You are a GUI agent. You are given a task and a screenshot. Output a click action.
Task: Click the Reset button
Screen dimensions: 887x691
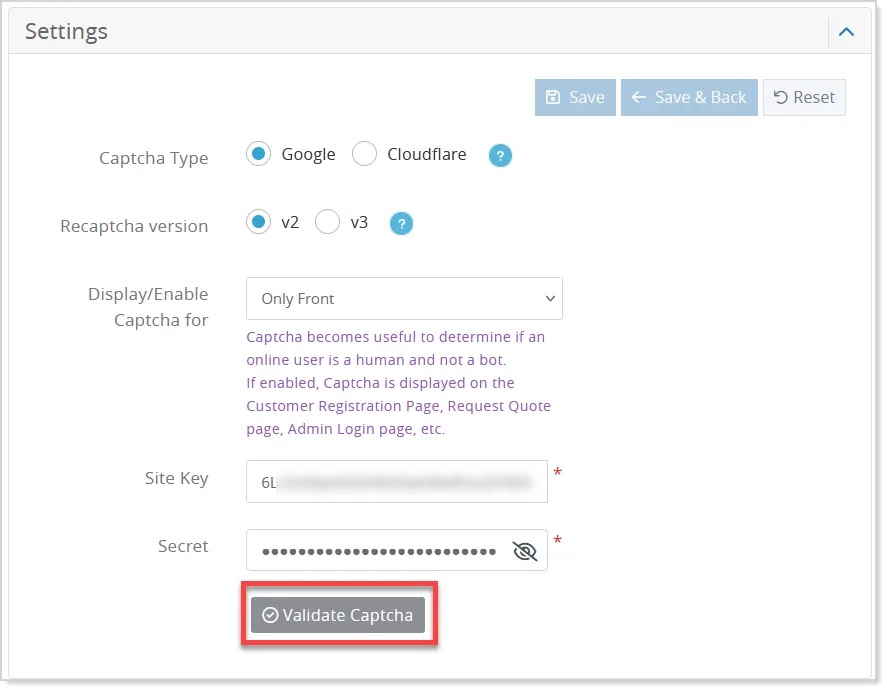[804, 97]
